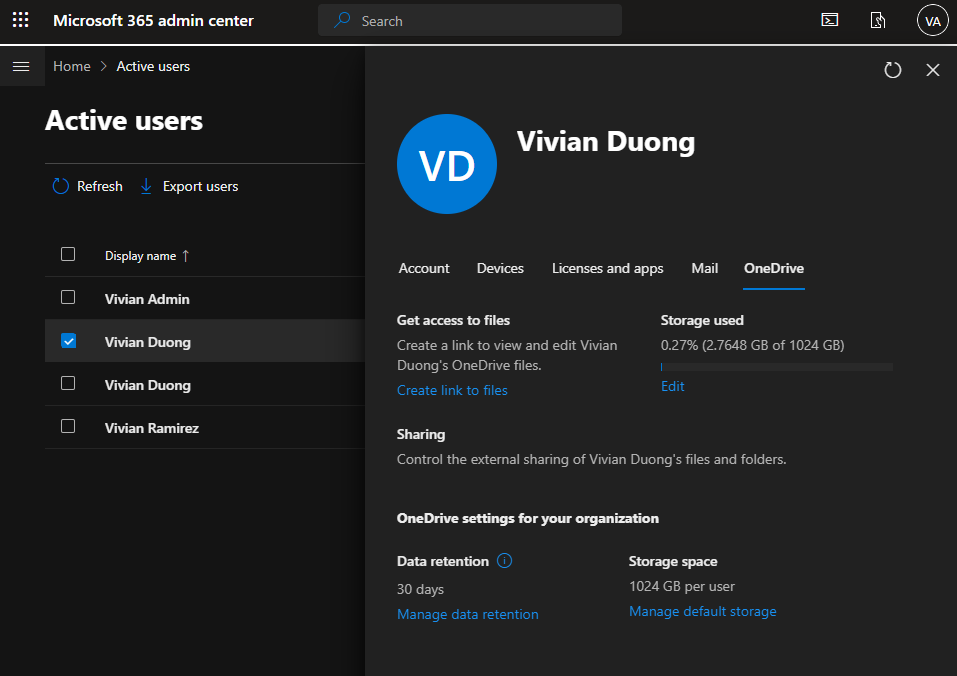The image size is (957, 676).
Task: Open the Licenses and apps tab
Action: pyautogui.click(x=607, y=268)
